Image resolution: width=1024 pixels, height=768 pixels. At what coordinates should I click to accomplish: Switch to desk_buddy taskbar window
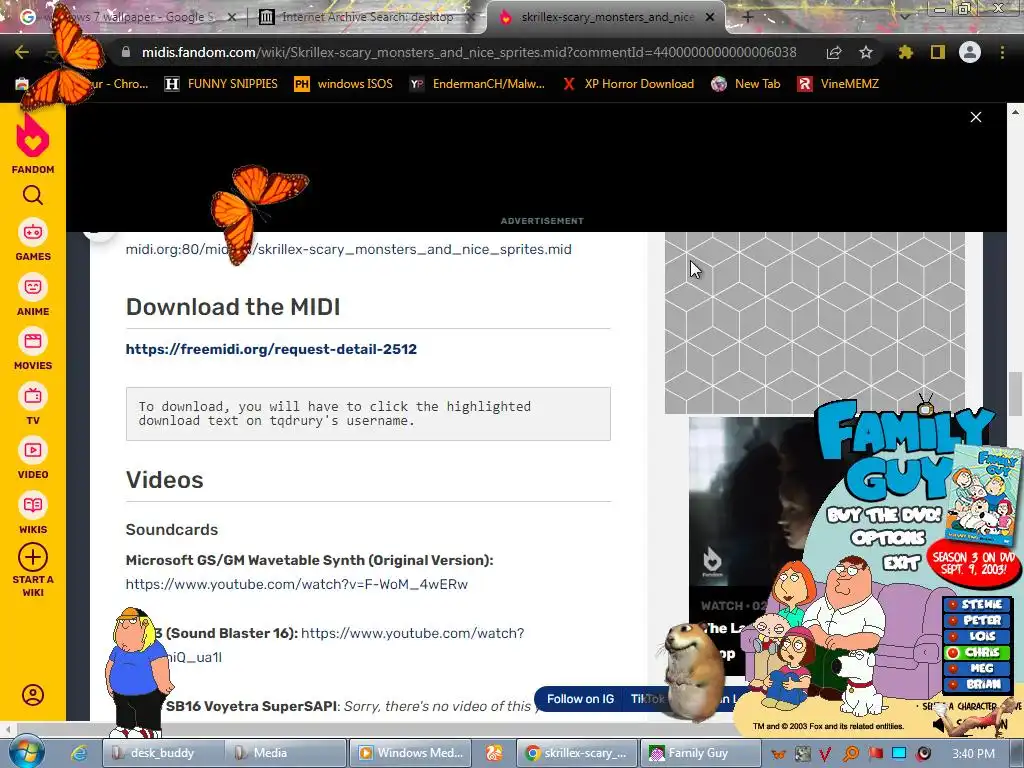163,753
